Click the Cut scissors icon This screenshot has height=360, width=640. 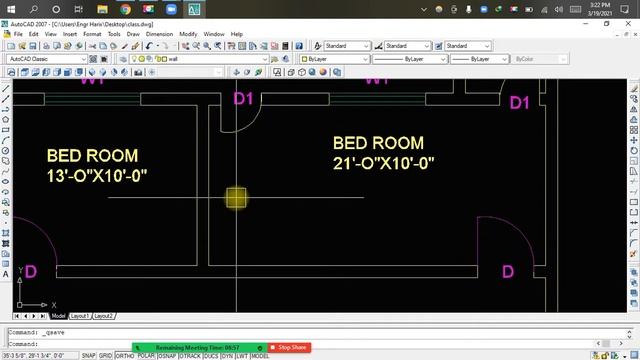(93, 46)
